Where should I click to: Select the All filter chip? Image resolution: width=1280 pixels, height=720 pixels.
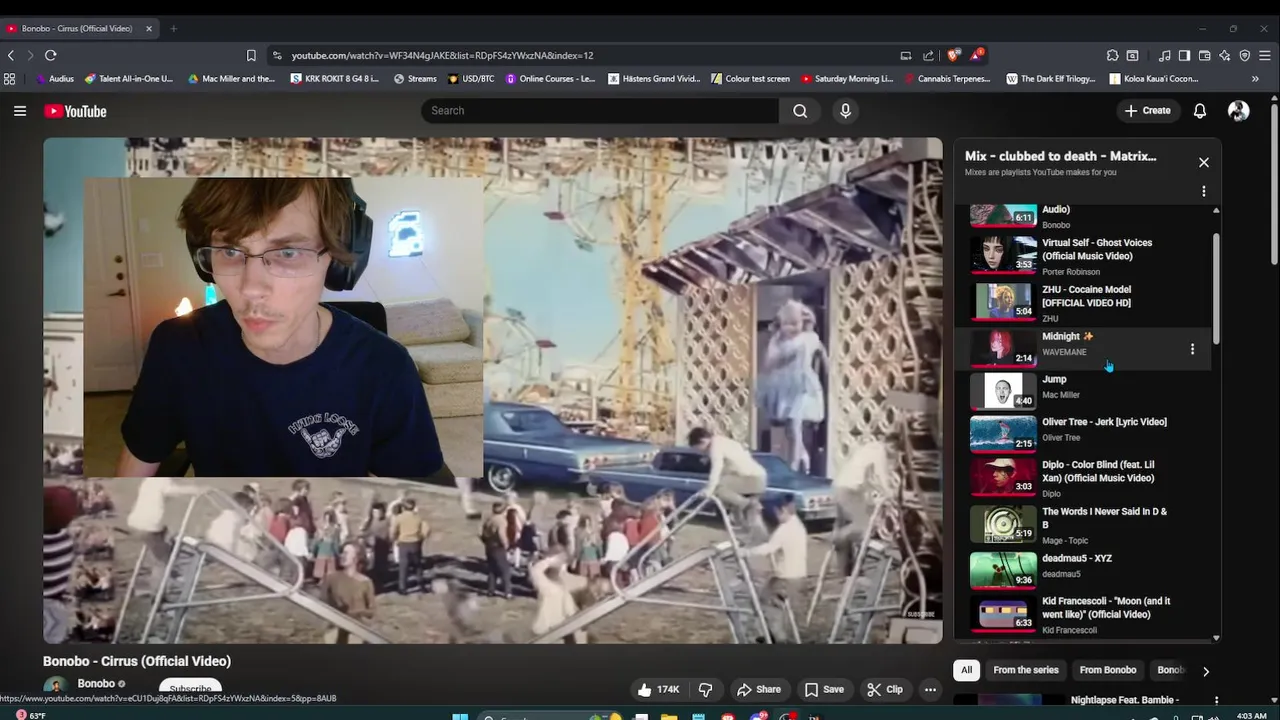[966, 670]
